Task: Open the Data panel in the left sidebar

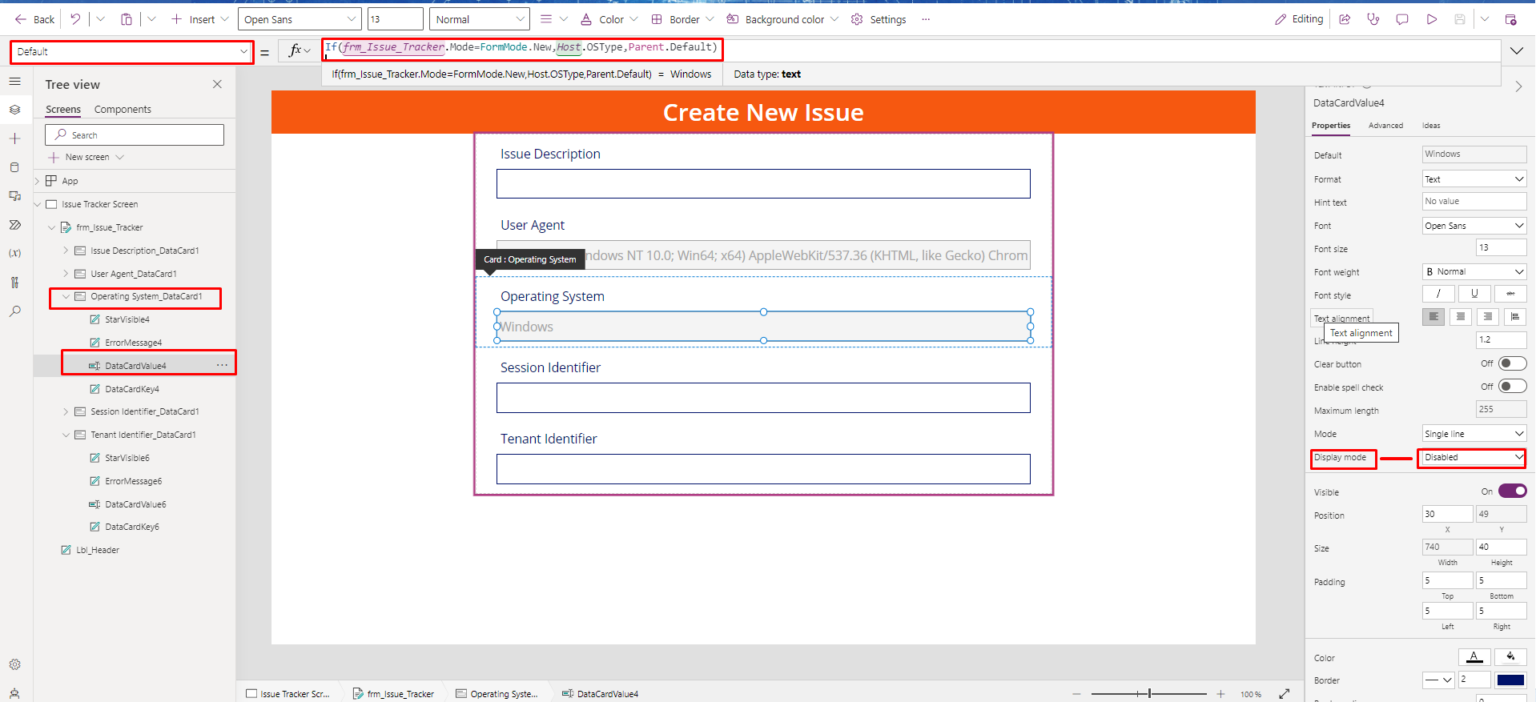Action: pos(15,167)
